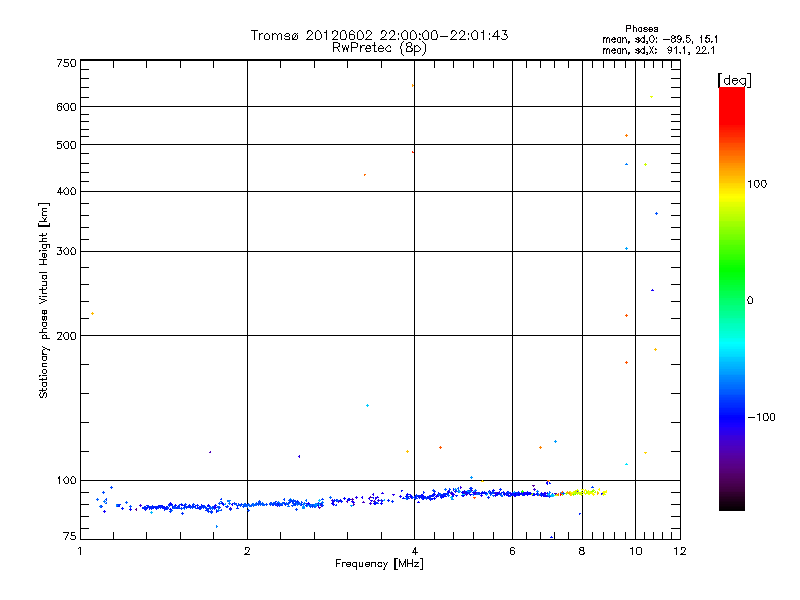
Task: Click the cyan data point near 3.3 MHz, 140 km
Action: point(367,406)
